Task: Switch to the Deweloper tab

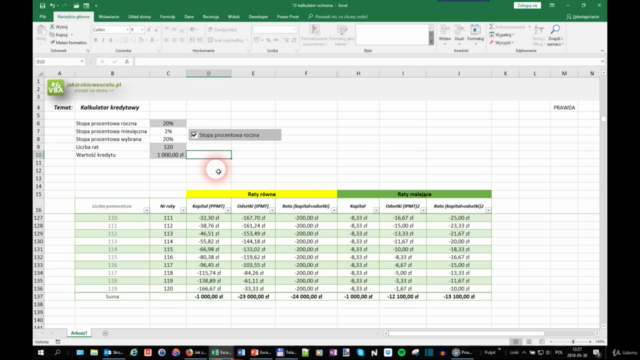Action: point(258,17)
